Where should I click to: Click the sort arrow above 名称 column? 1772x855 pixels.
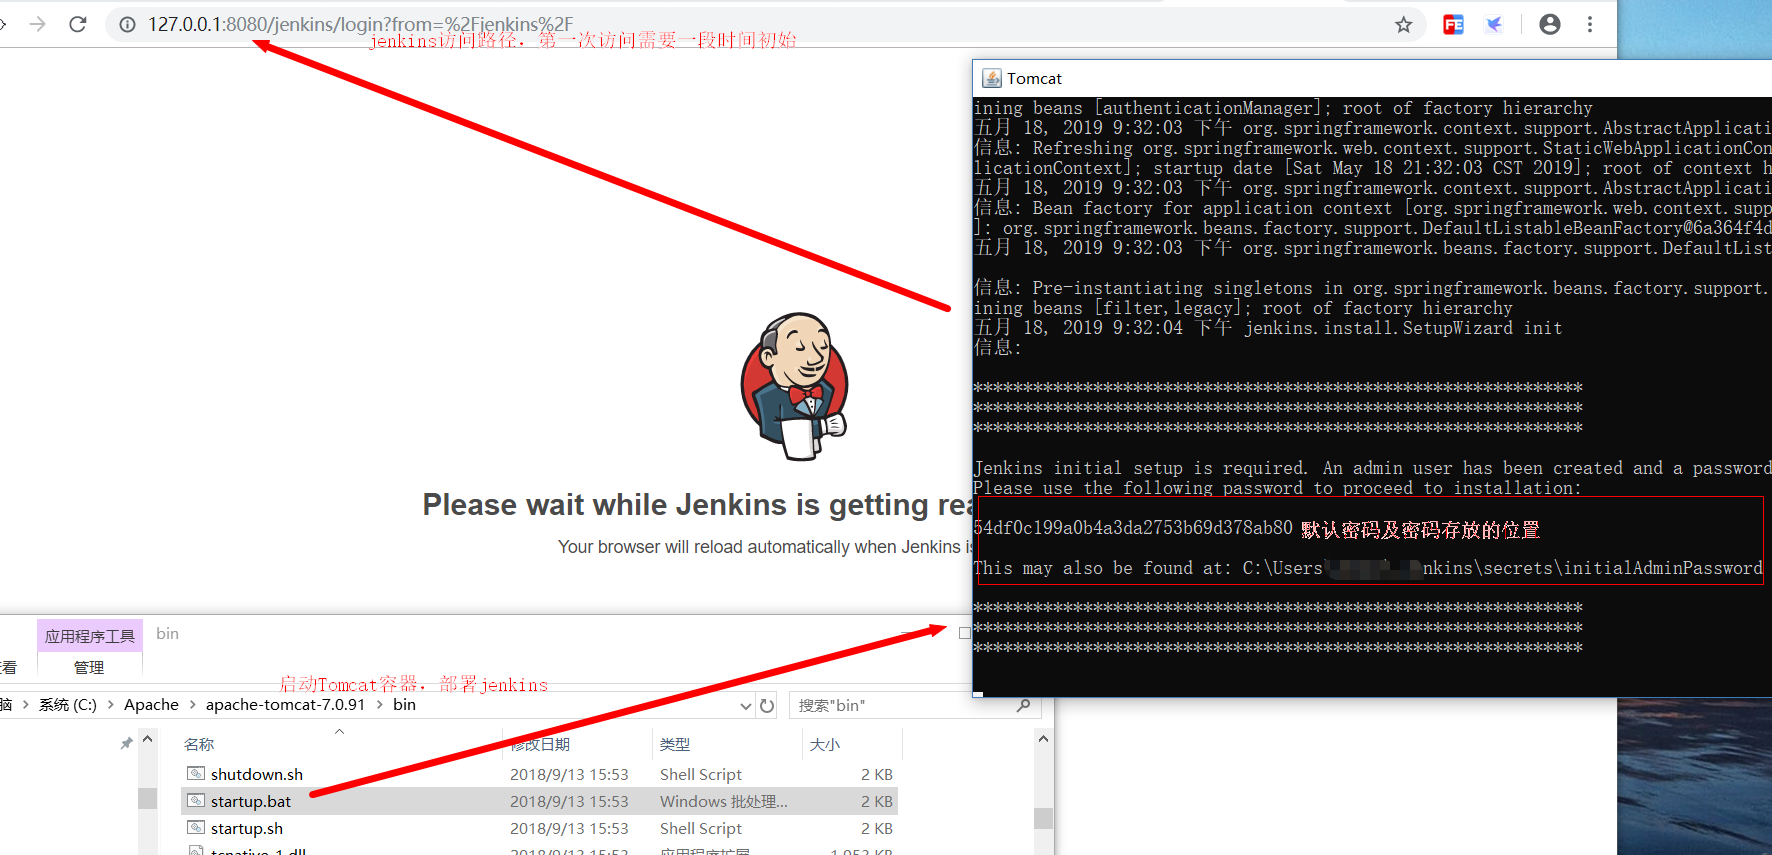(x=340, y=732)
